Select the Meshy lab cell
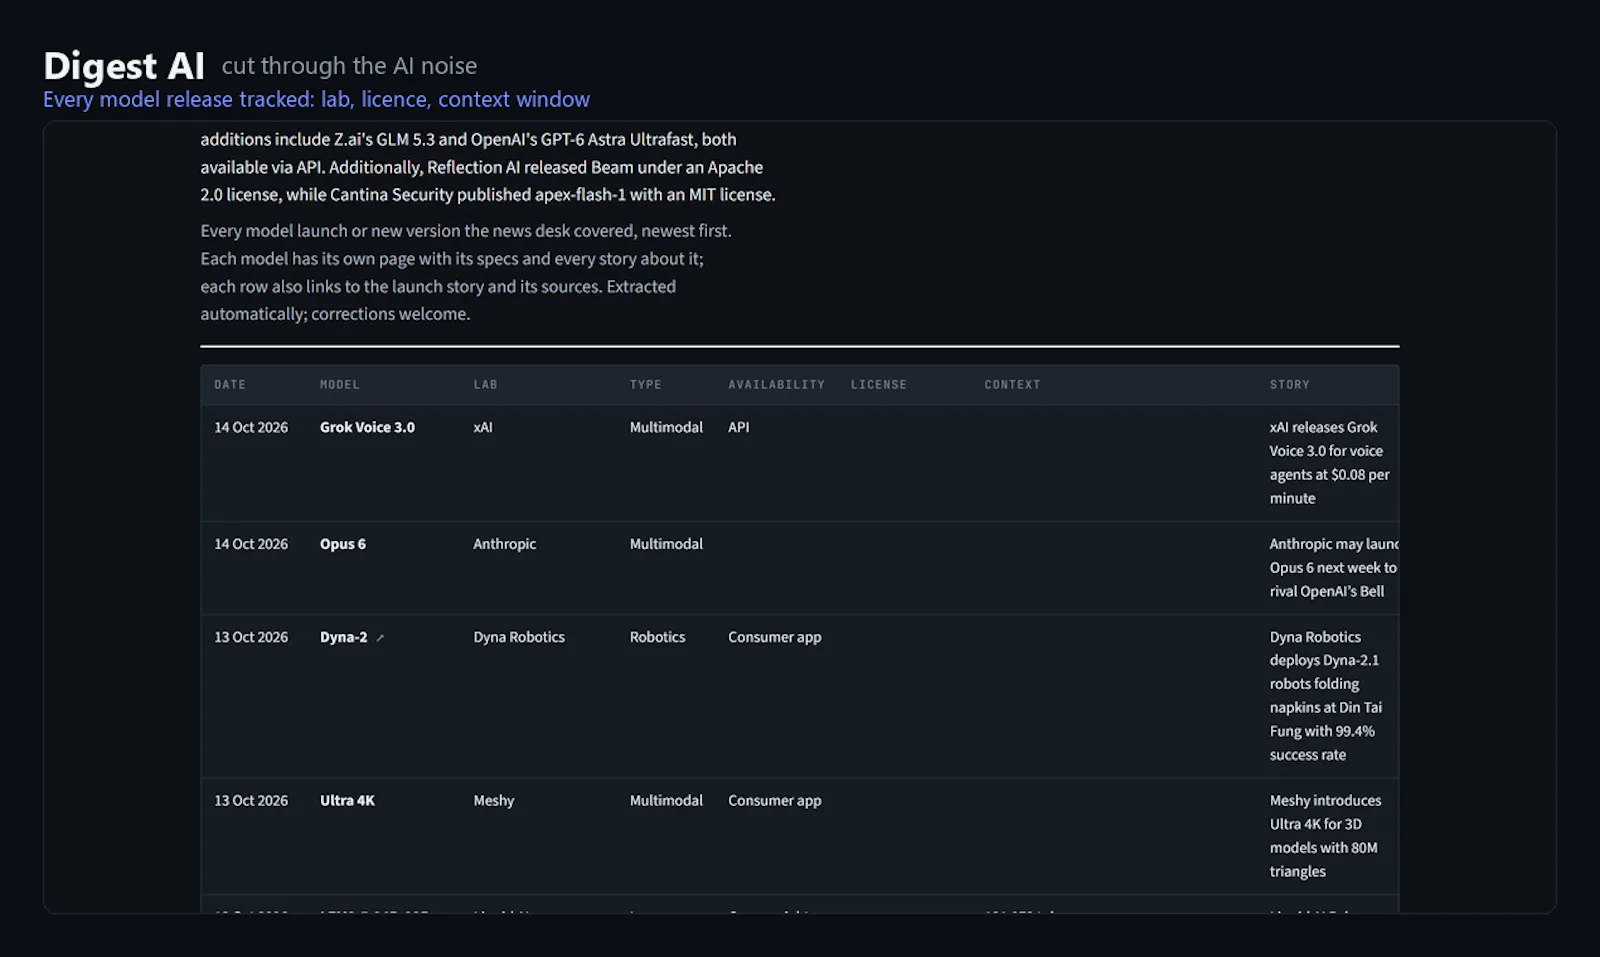Viewport: 1600px width, 957px height. point(493,800)
